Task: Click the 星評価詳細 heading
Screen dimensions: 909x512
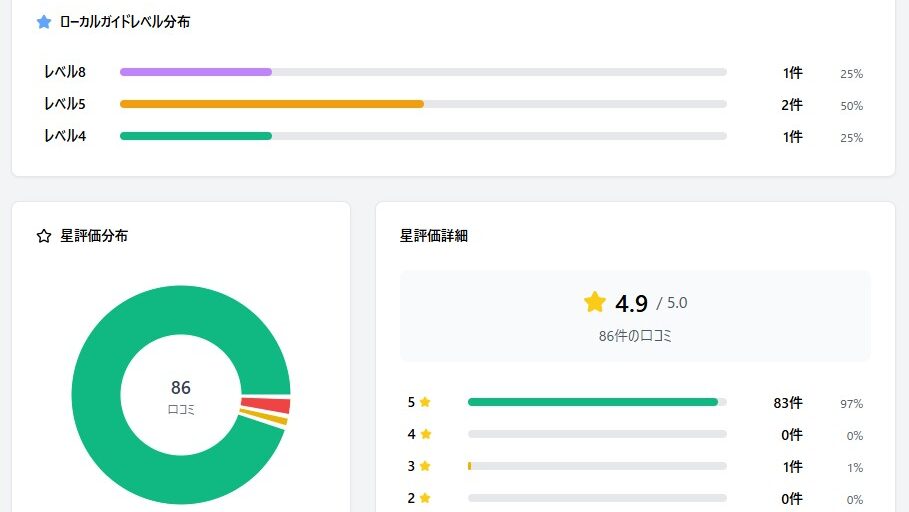Action: tap(433, 236)
